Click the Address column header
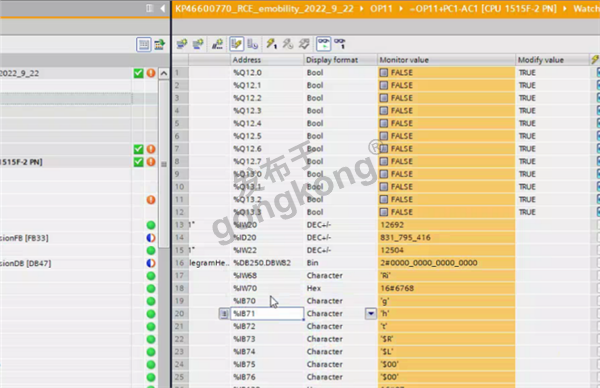 click(x=267, y=60)
